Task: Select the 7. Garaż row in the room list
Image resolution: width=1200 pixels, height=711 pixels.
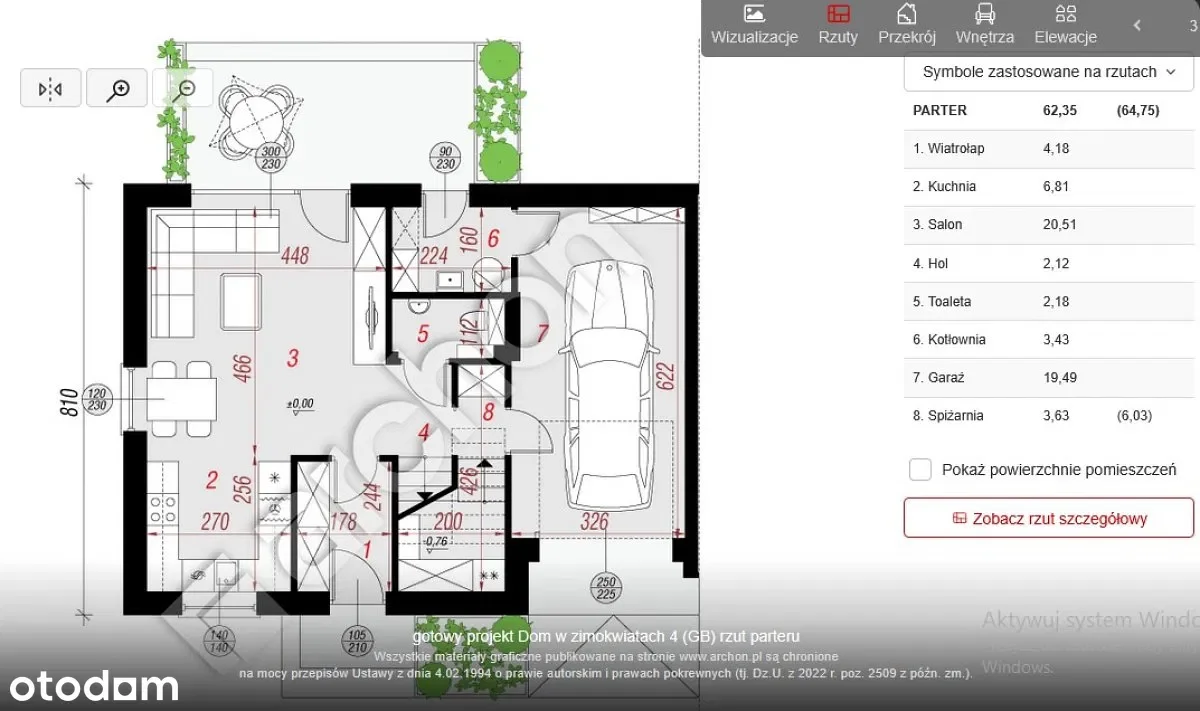Action: (1048, 378)
